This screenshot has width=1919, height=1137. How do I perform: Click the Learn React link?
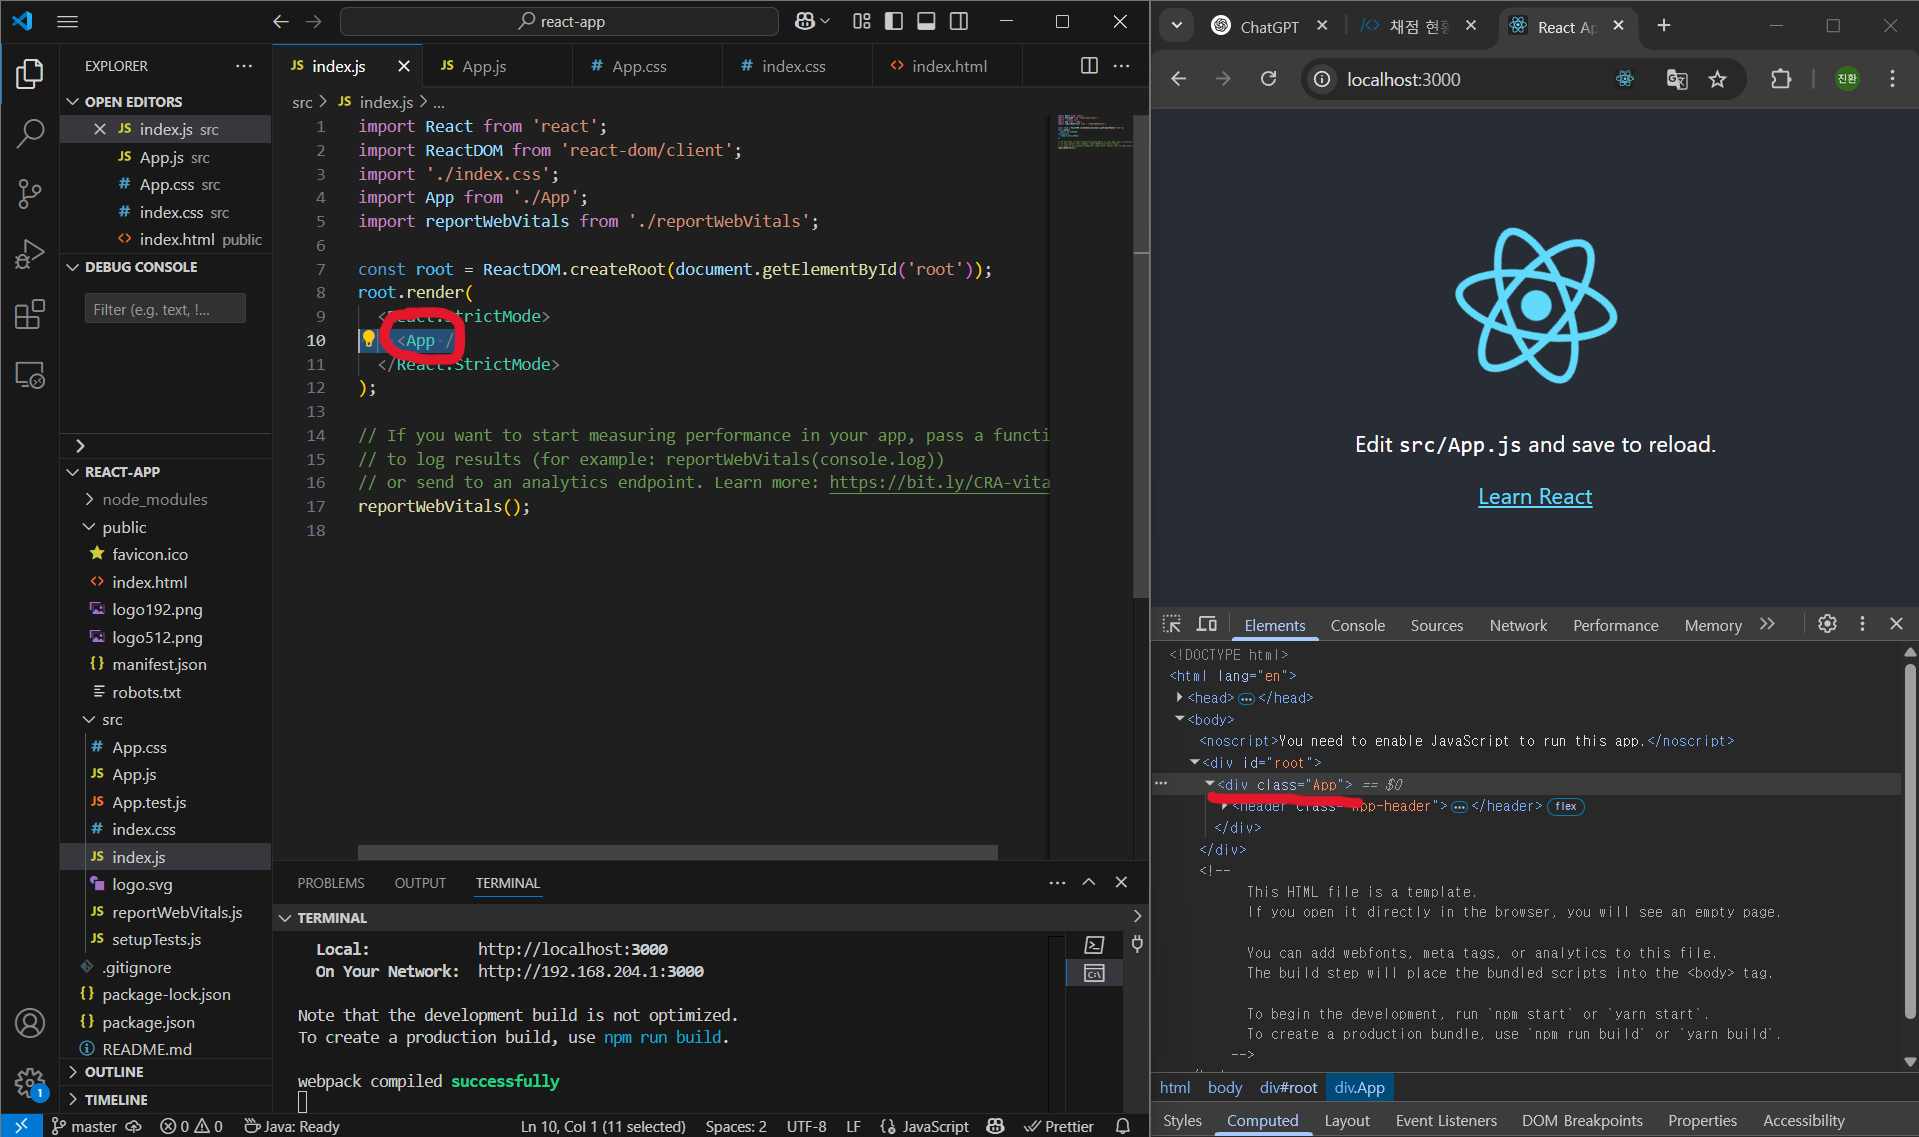point(1534,497)
